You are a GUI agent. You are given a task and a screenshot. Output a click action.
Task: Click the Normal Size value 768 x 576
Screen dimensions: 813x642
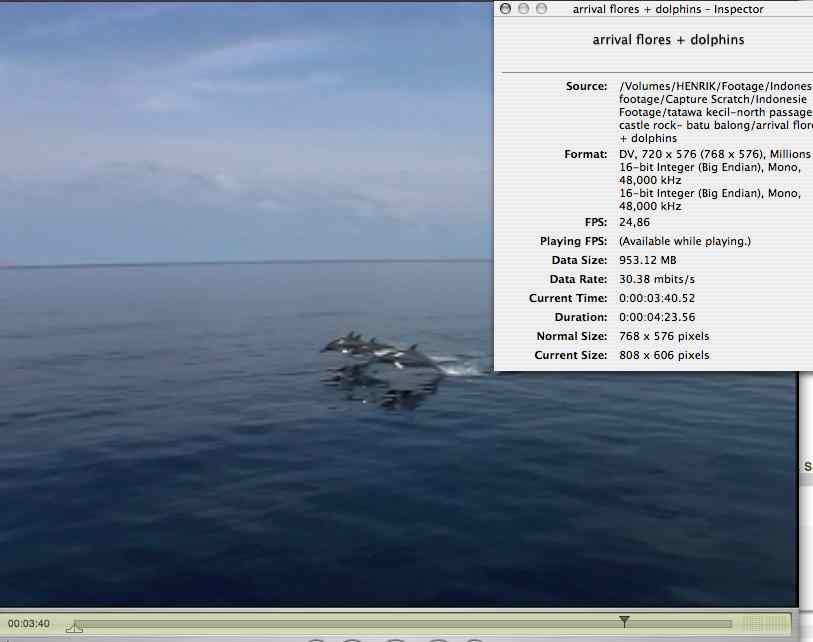[x=664, y=336]
